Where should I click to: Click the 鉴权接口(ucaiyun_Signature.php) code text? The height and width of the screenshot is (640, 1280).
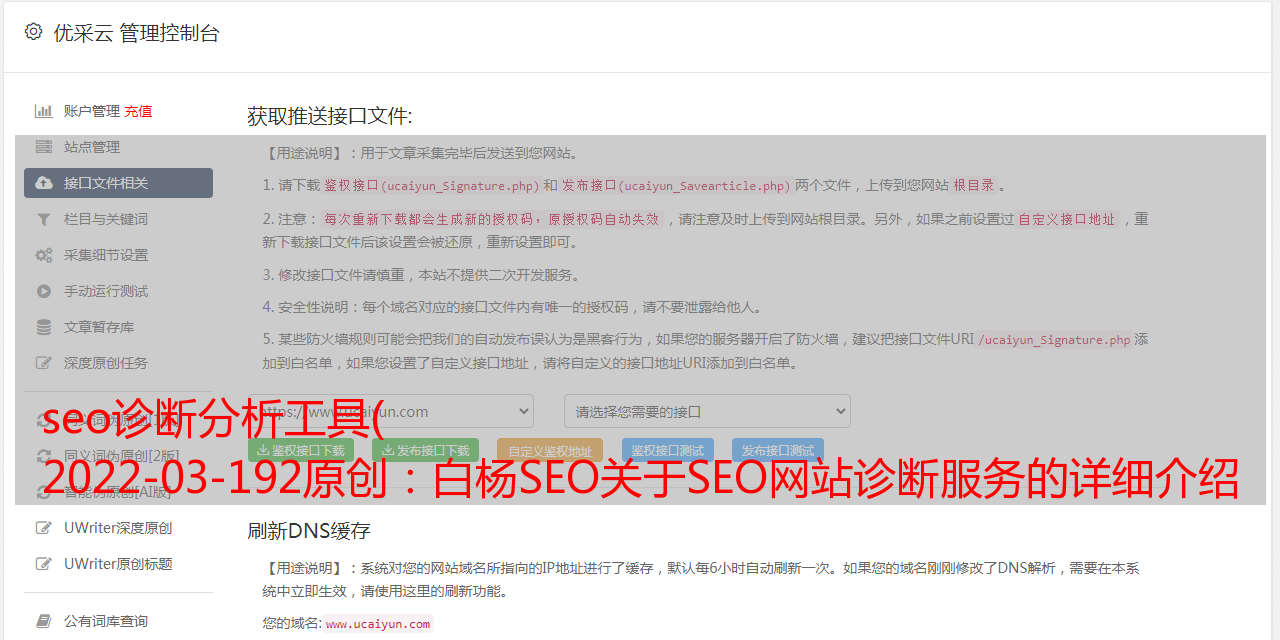[432, 185]
